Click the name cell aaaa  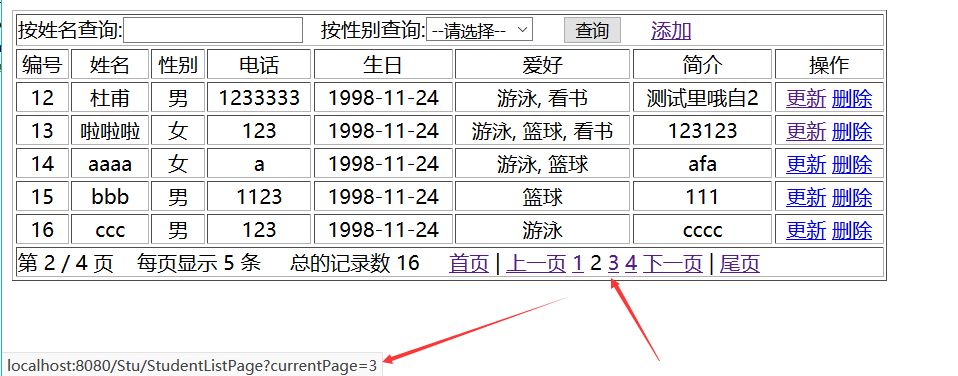click(x=110, y=164)
